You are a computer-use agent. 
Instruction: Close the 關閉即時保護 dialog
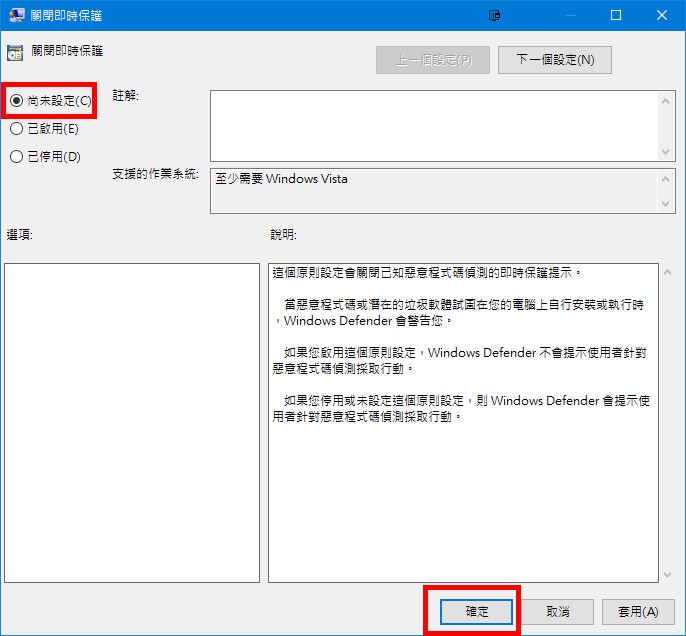pyautogui.click(x=662, y=15)
